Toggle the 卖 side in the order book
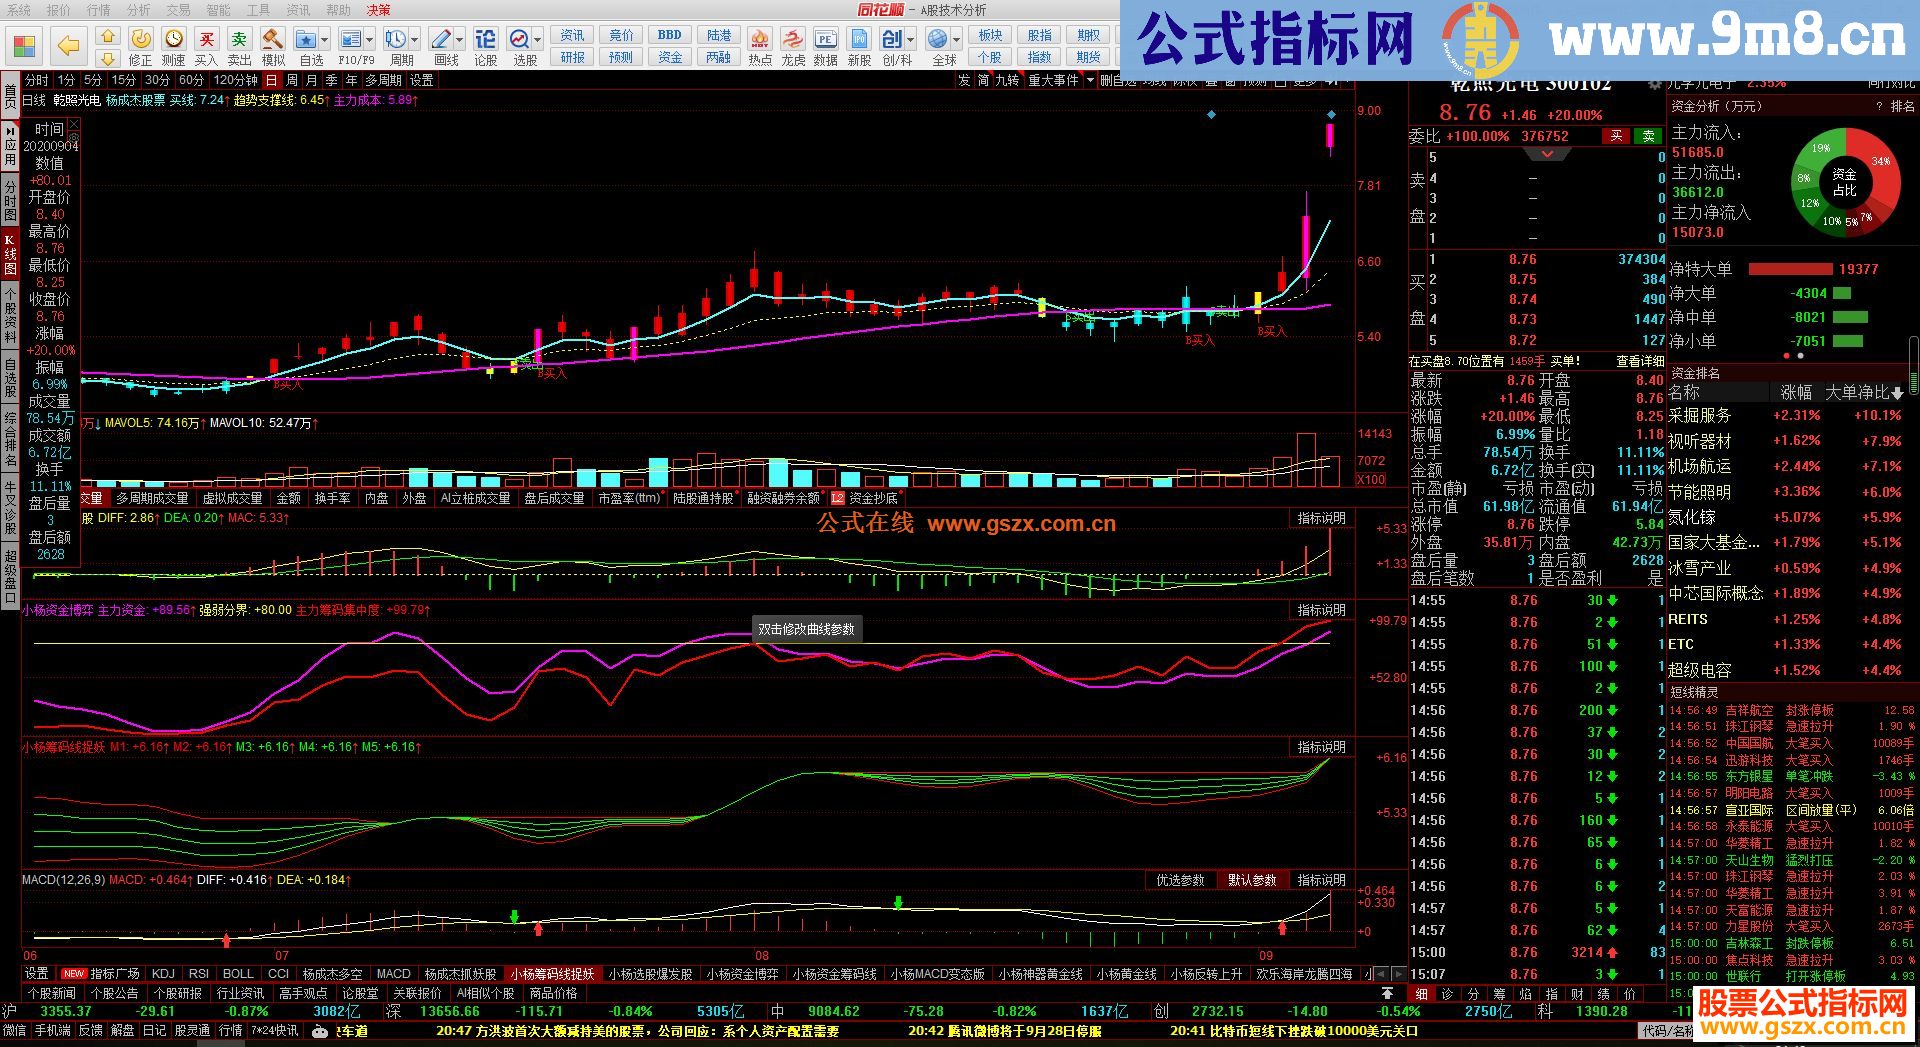The image size is (1920, 1047). click(1647, 136)
